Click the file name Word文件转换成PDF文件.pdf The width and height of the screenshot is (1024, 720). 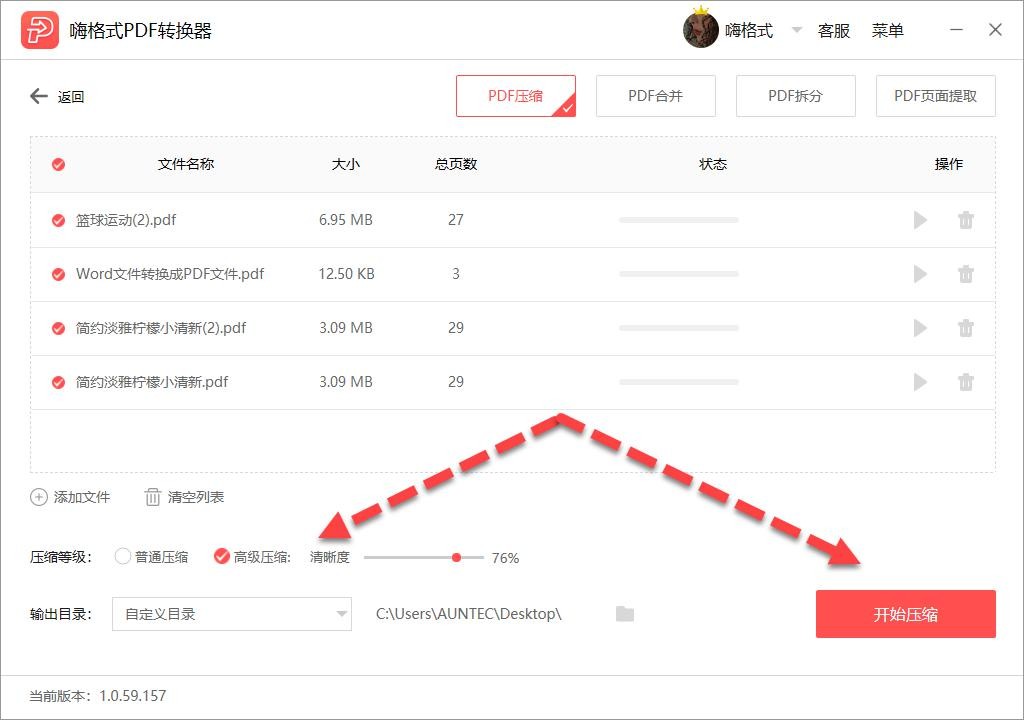170,274
